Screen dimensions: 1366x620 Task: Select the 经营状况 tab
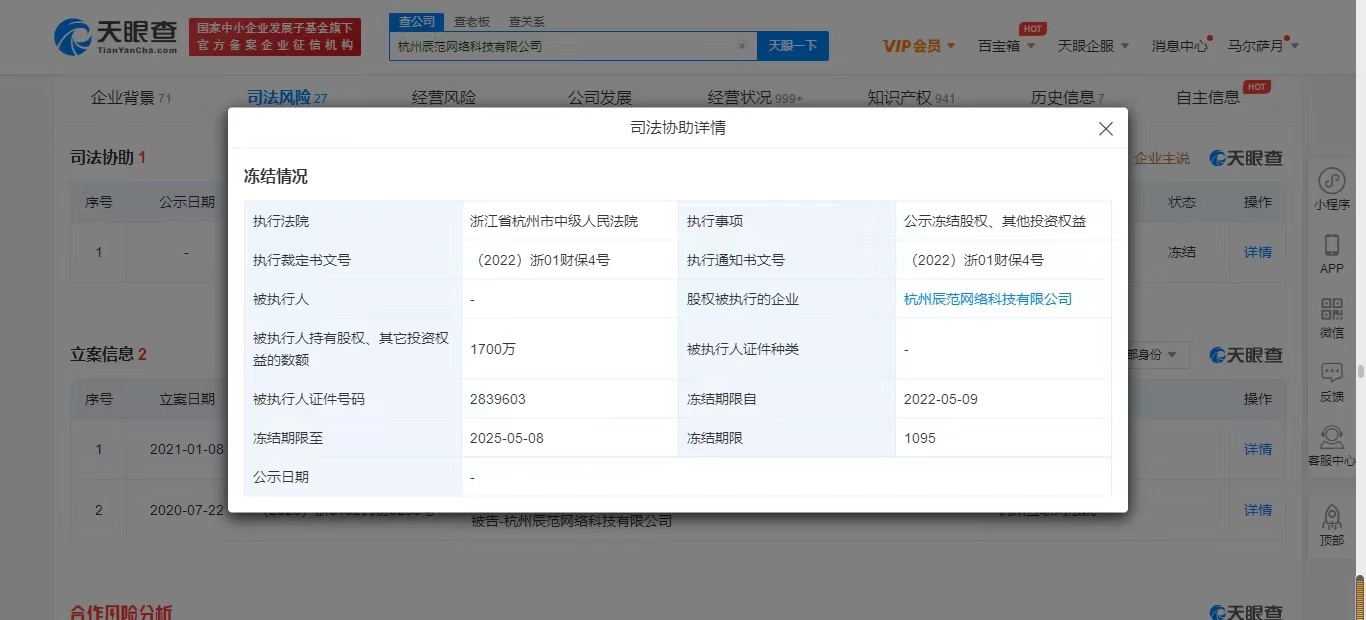755,97
